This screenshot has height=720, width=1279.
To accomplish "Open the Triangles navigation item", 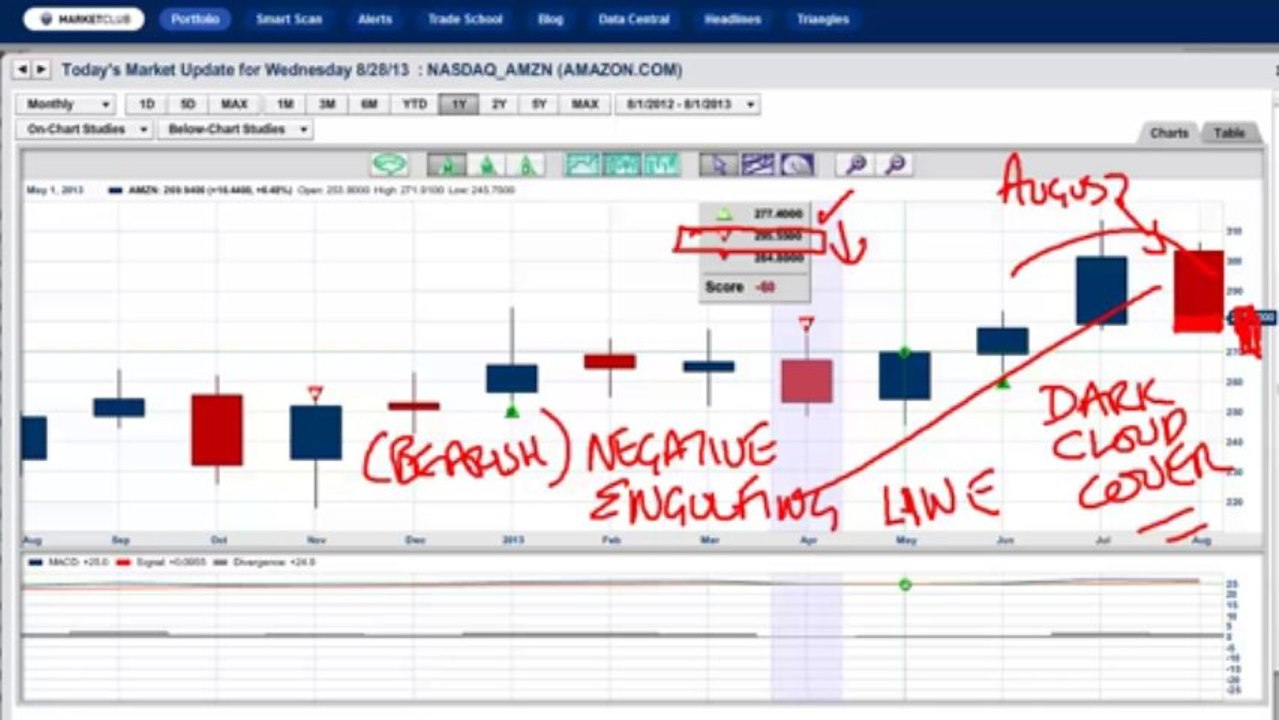I will [x=823, y=19].
